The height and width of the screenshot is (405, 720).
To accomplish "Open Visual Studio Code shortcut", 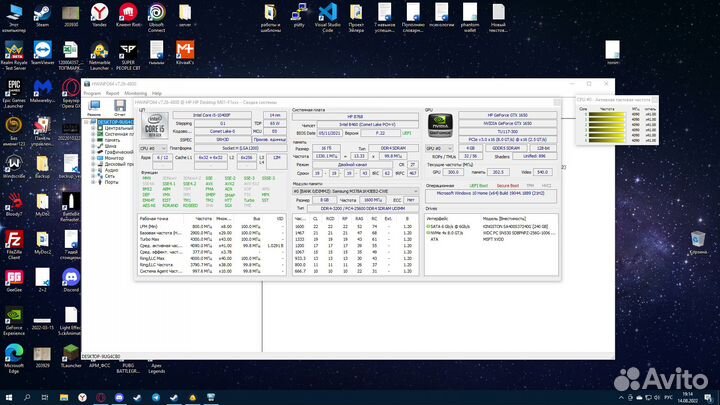I will (327, 17).
